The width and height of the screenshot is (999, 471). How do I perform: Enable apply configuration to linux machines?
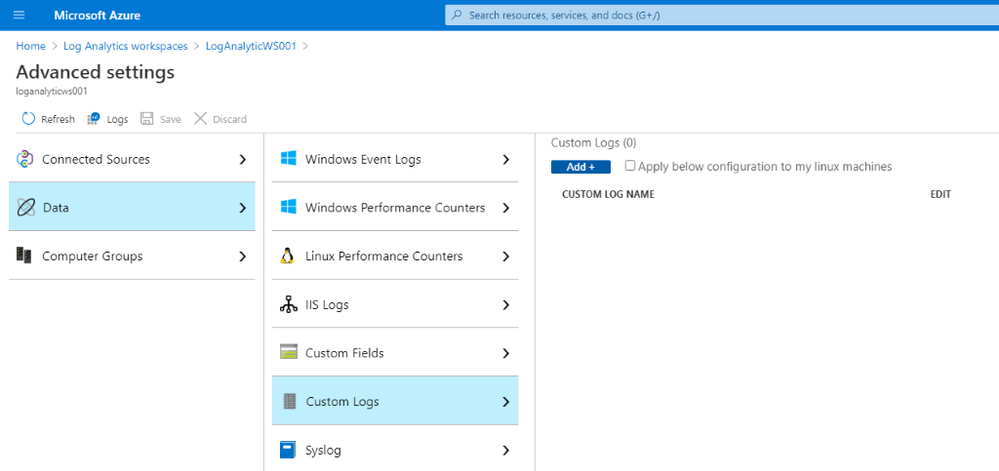click(630, 166)
